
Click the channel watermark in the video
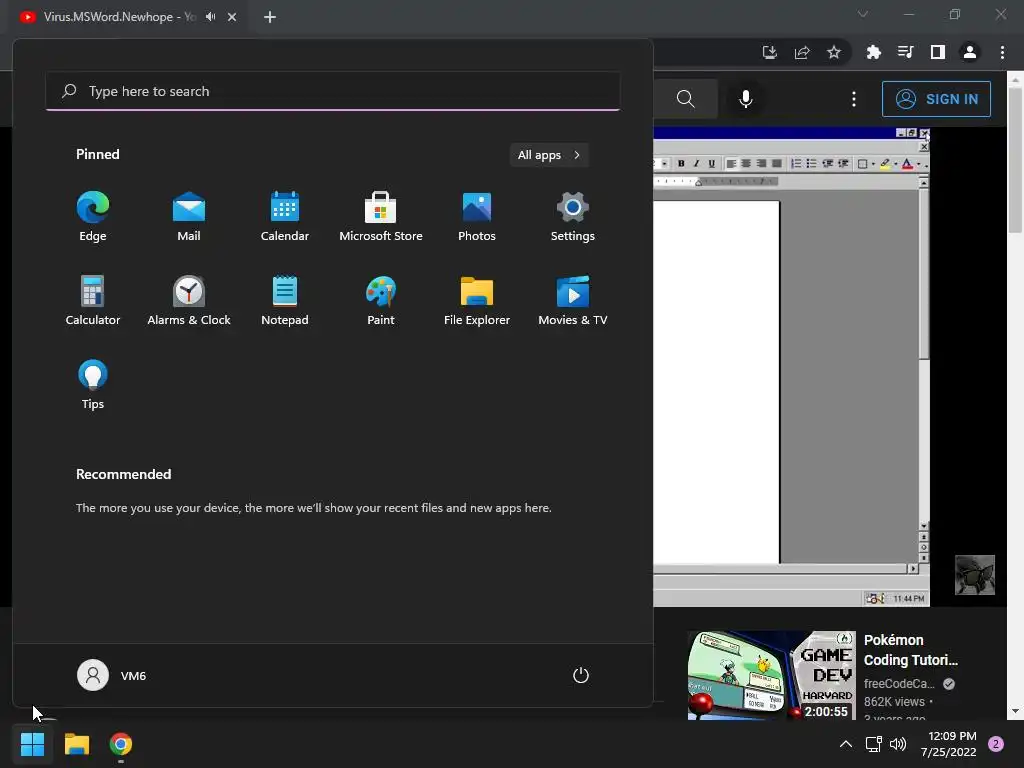pos(974,575)
